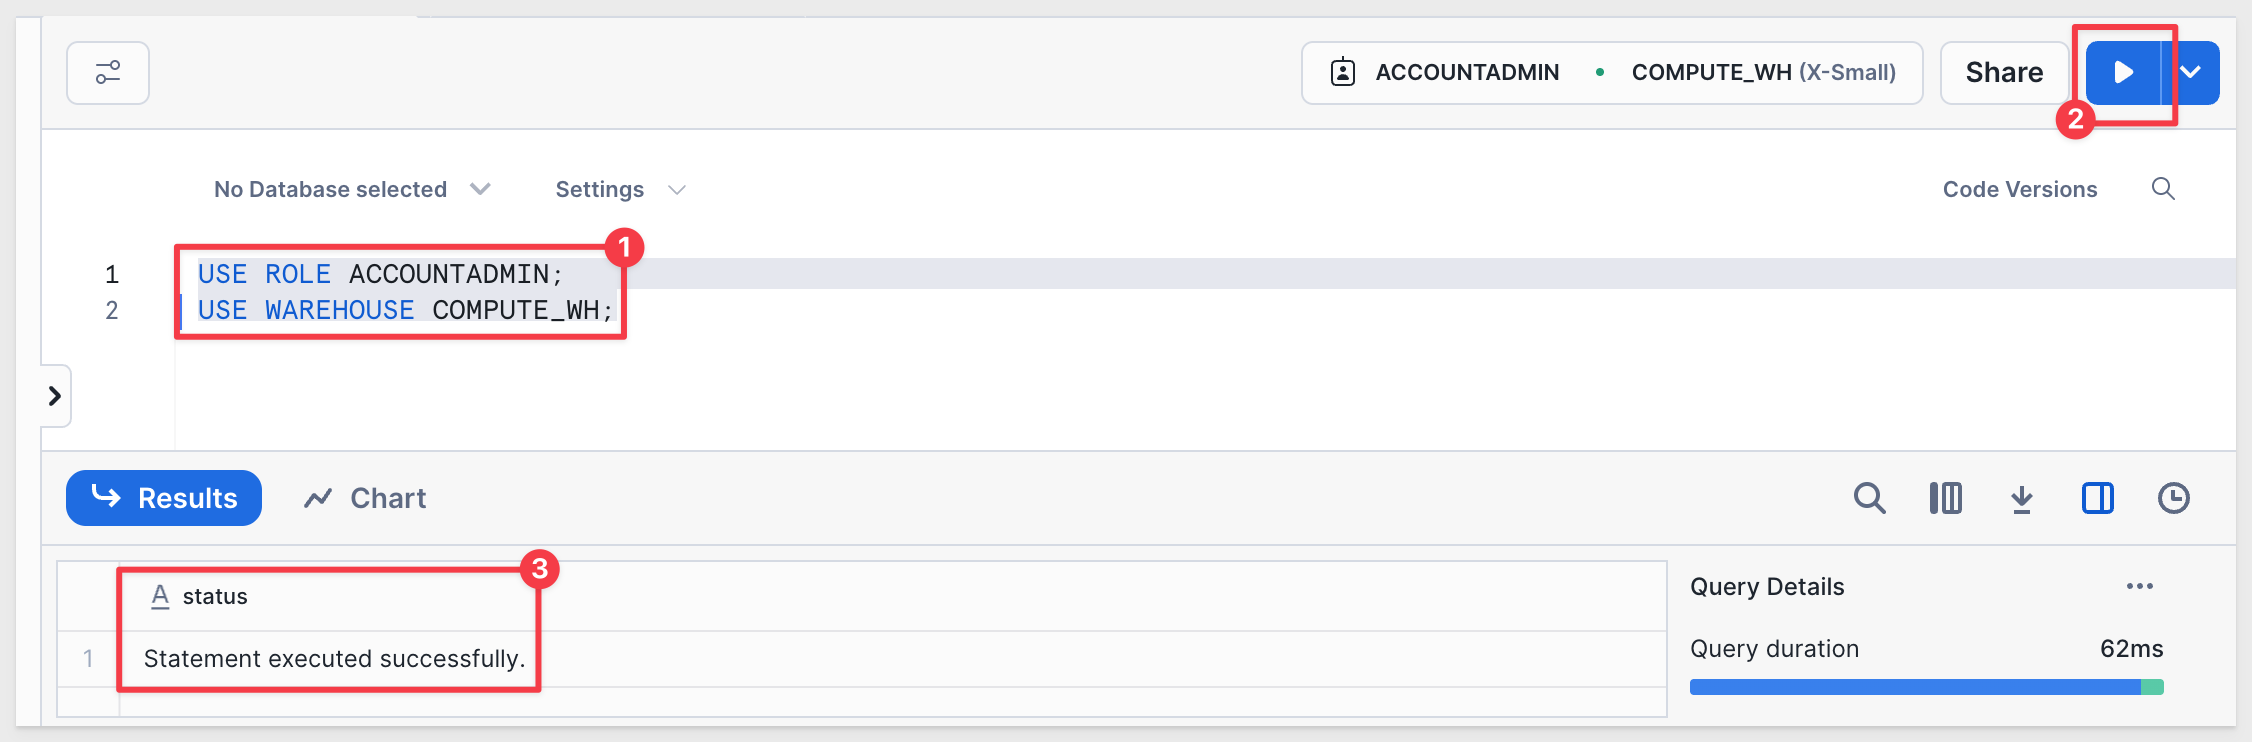Screen dimensions: 2252x742
Task: Open the run options dropdown arrow
Action: [2191, 73]
